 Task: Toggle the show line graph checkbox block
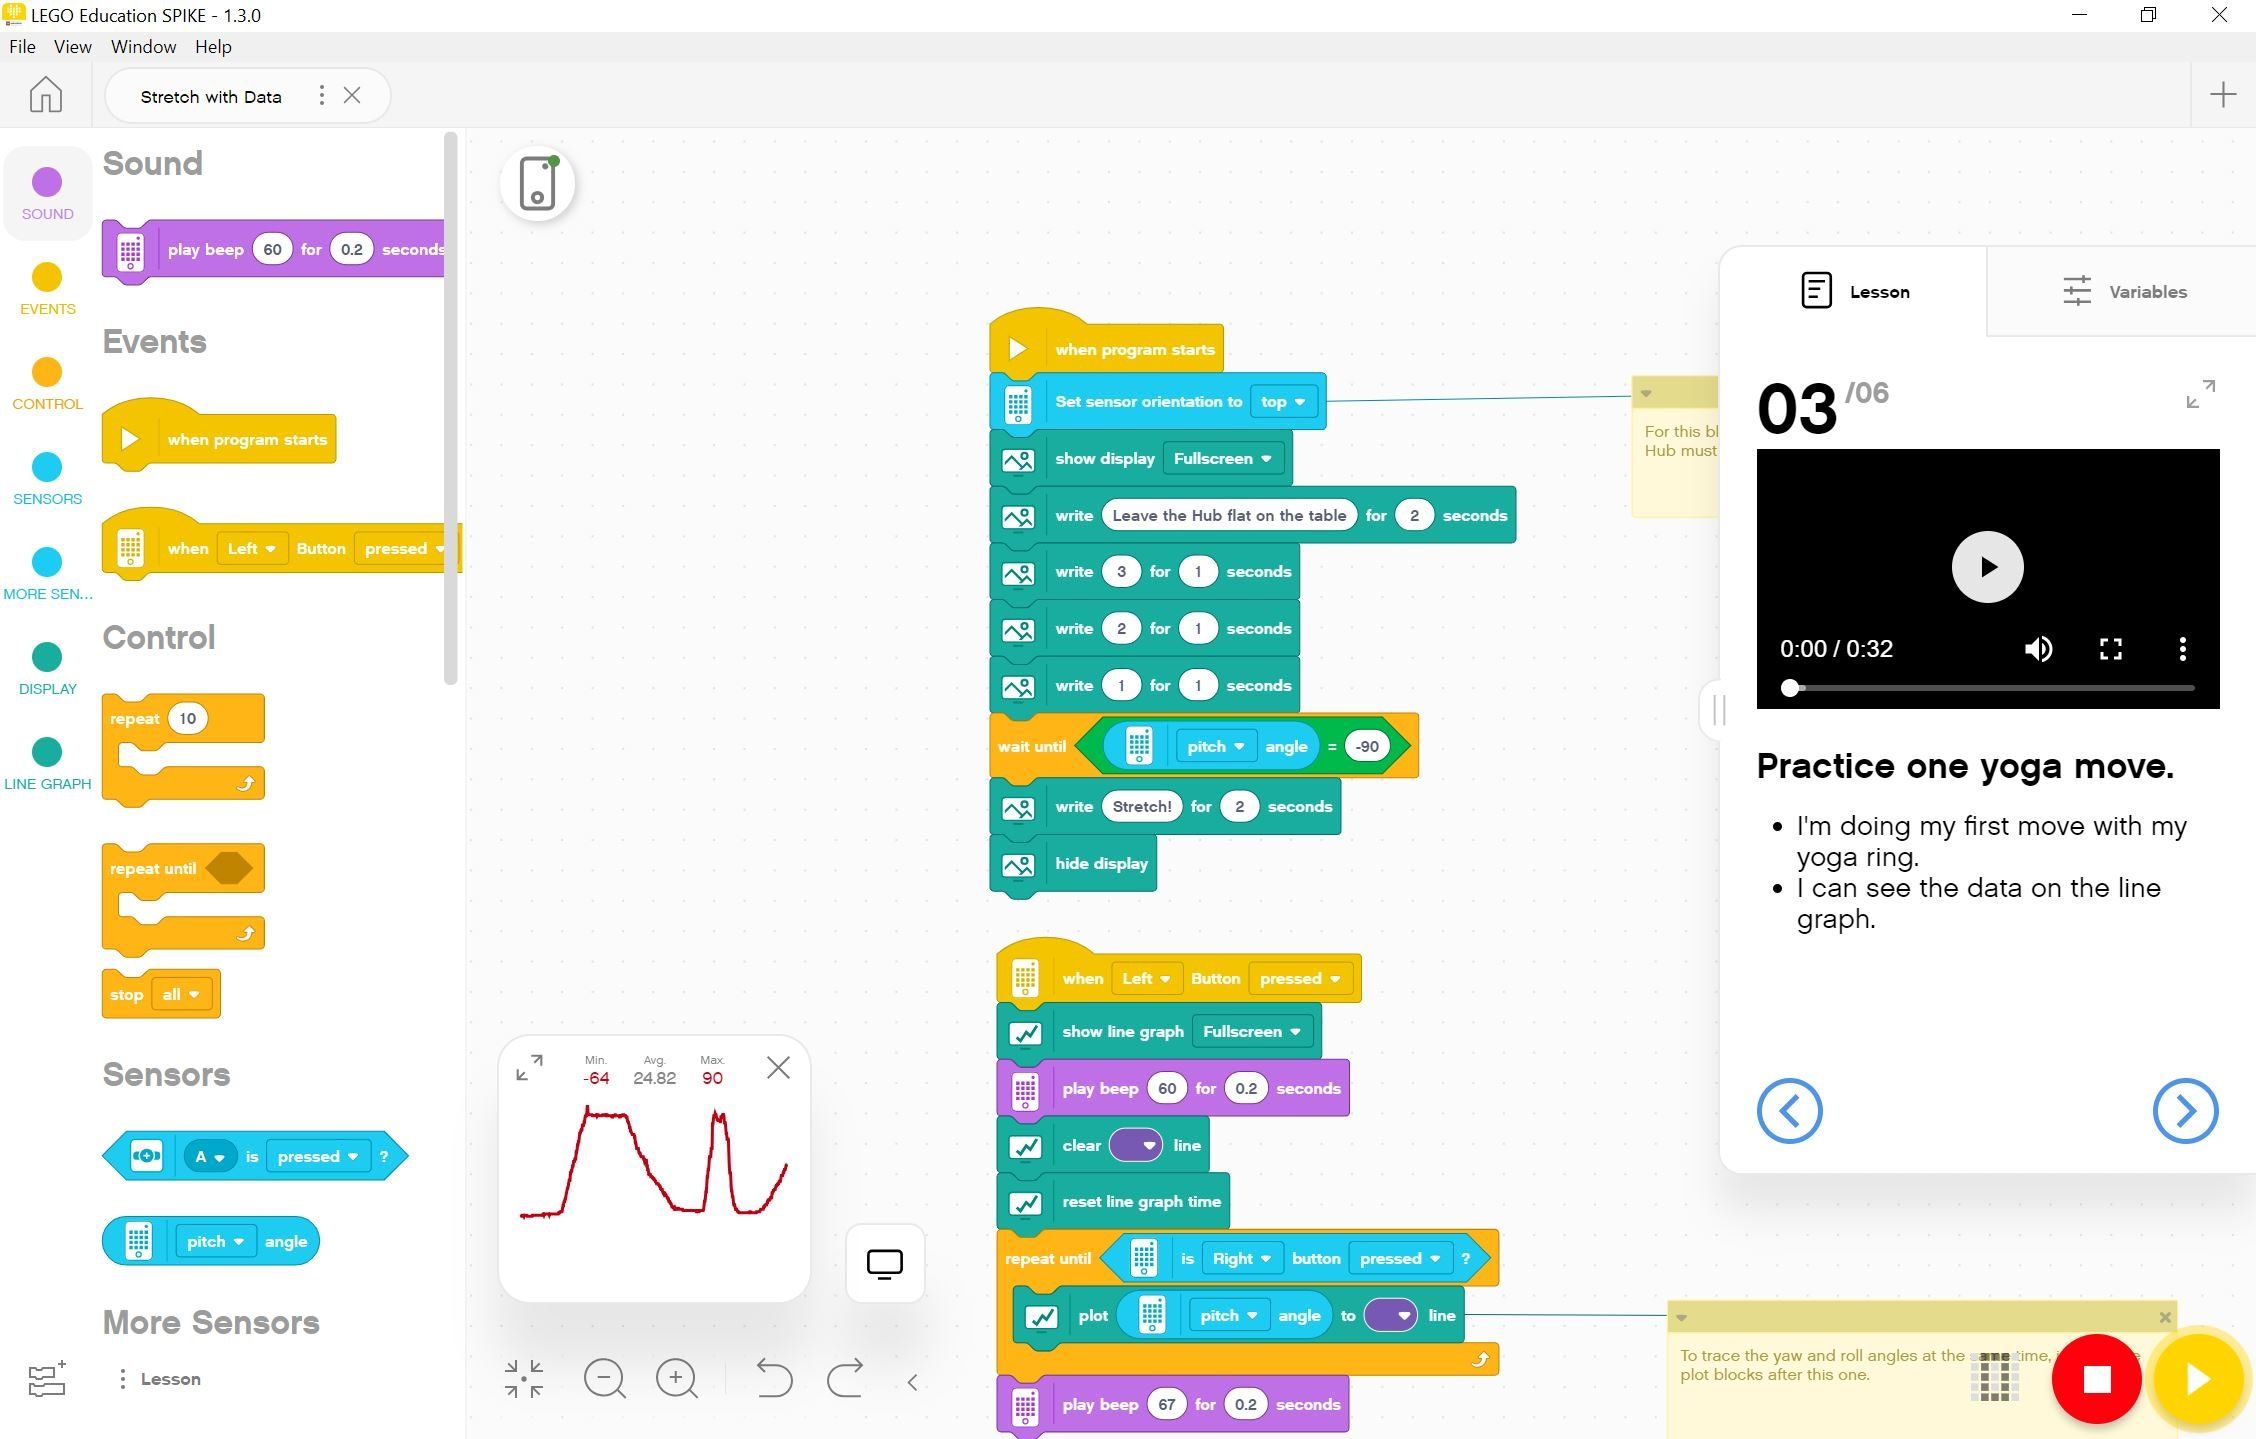click(1023, 1033)
